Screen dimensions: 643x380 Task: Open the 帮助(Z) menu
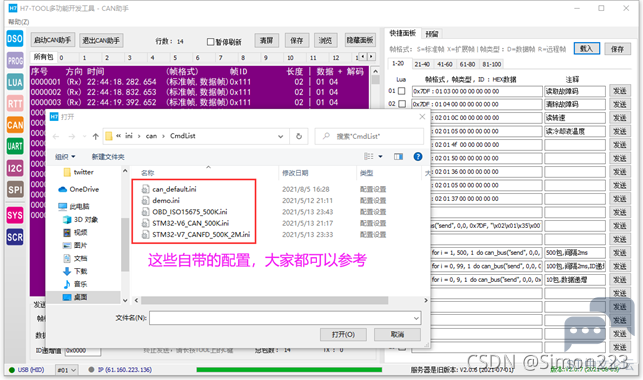[x=18, y=22]
